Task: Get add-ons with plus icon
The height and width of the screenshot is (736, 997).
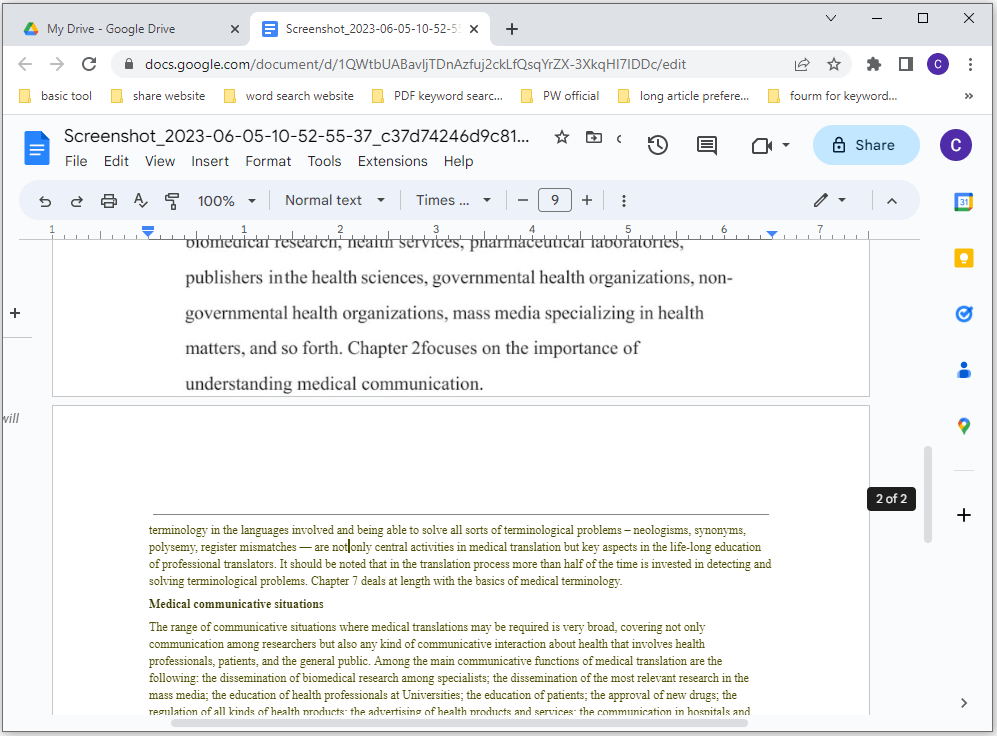Action: coord(964,515)
